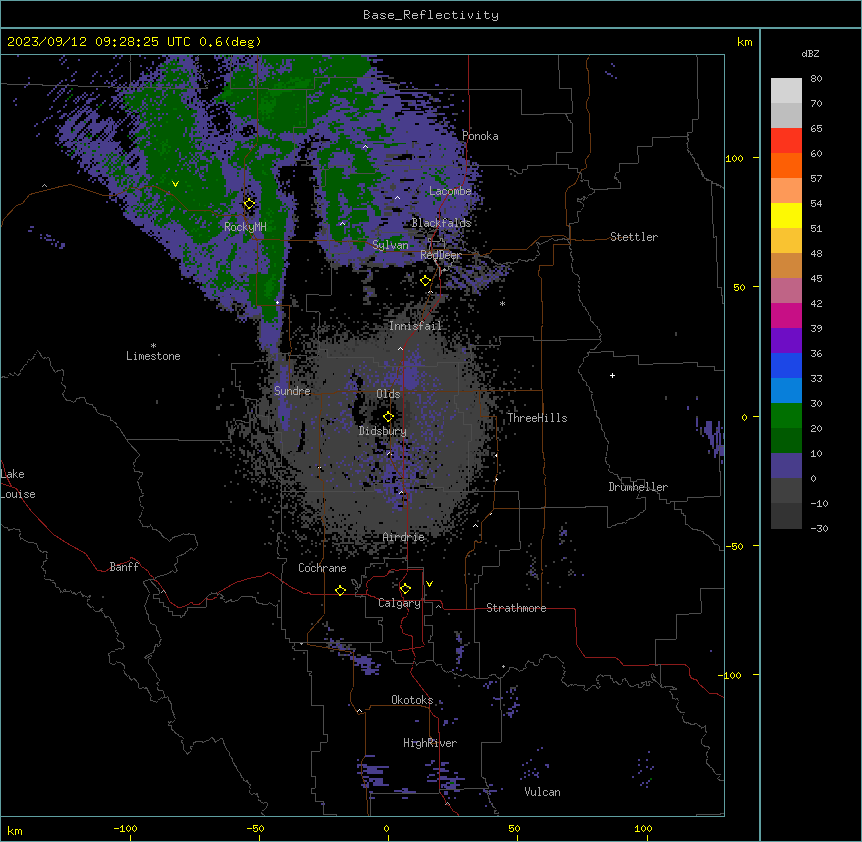Click the RockyMH label
862x842 pixels.
[x=245, y=227]
